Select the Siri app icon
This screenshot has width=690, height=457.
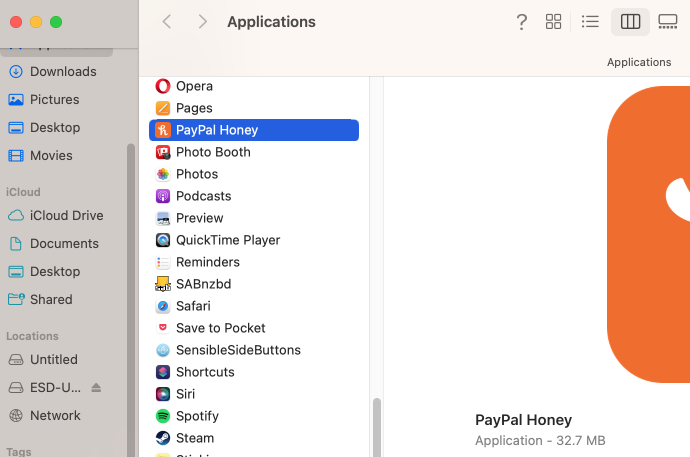tap(163, 394)
